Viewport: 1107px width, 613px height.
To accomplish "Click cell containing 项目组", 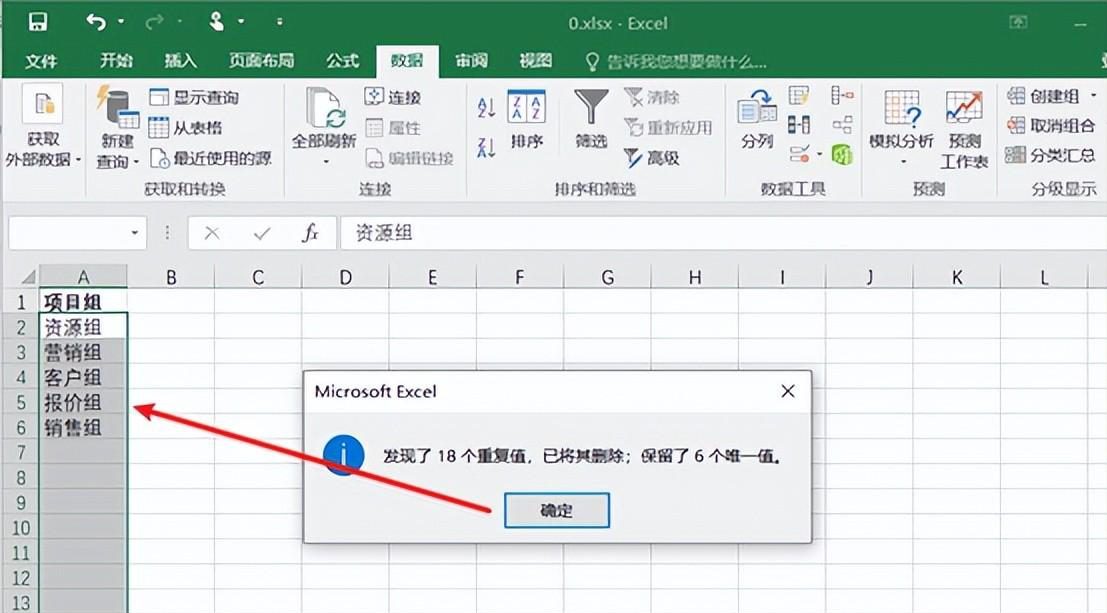I will [x=83, y=302].
